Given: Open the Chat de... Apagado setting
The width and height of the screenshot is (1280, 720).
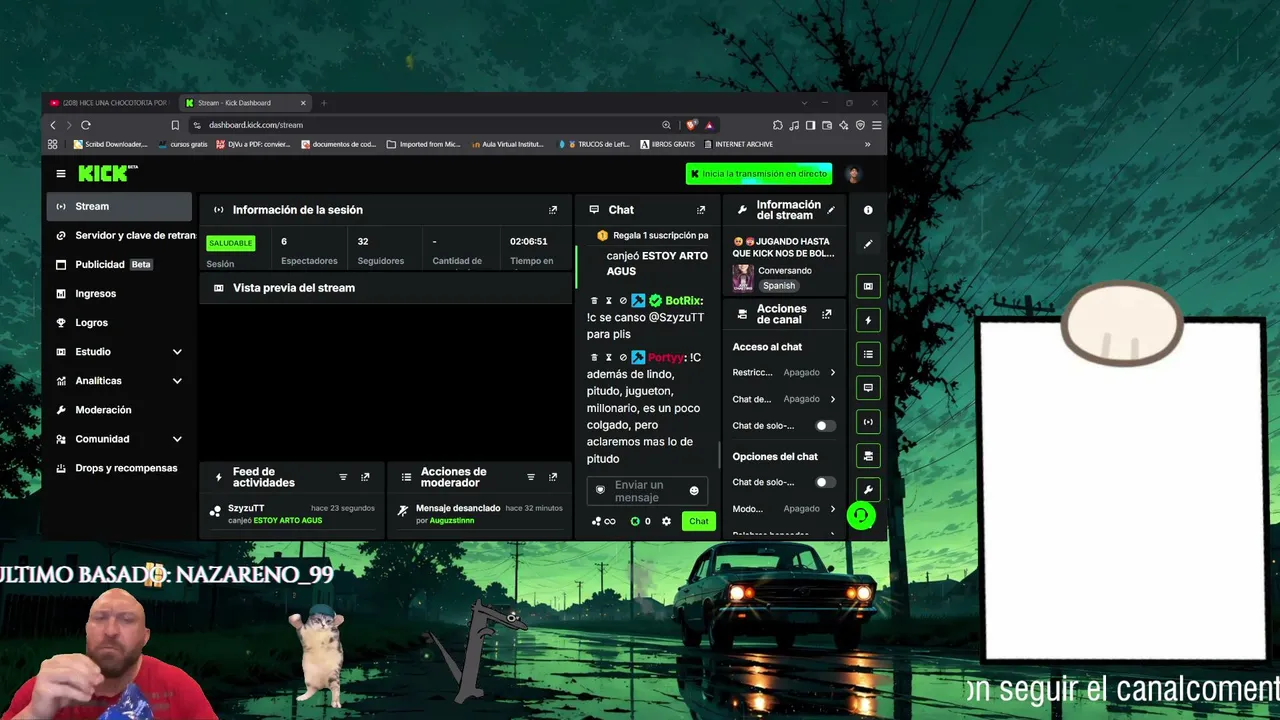Looking at the screenshot, I should point(784,399).
